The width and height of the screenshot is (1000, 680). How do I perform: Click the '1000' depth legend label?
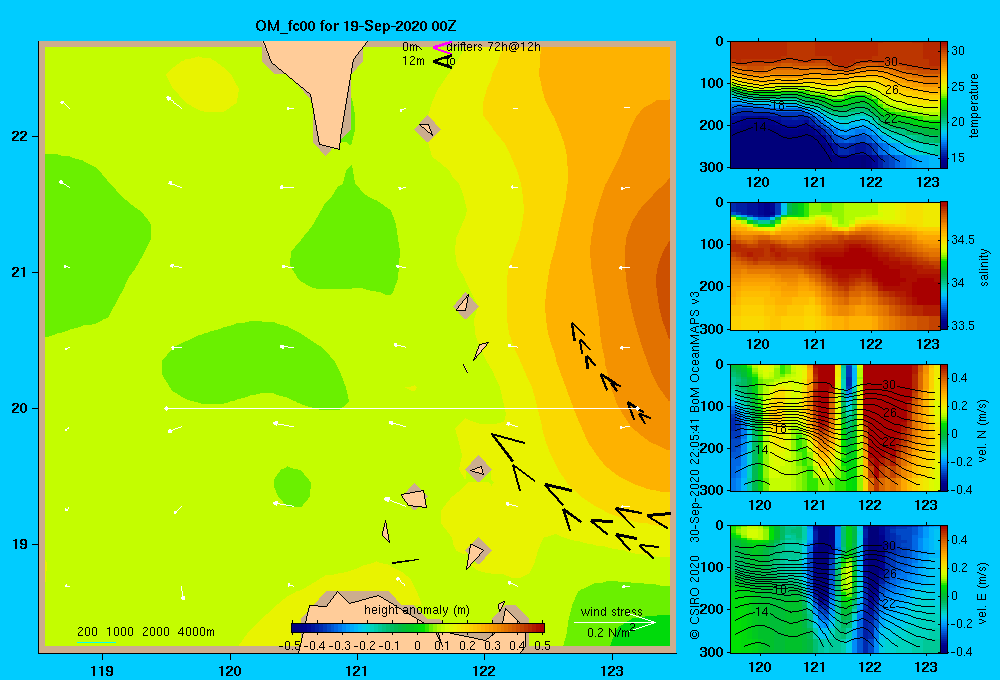(x=120, y=632)
